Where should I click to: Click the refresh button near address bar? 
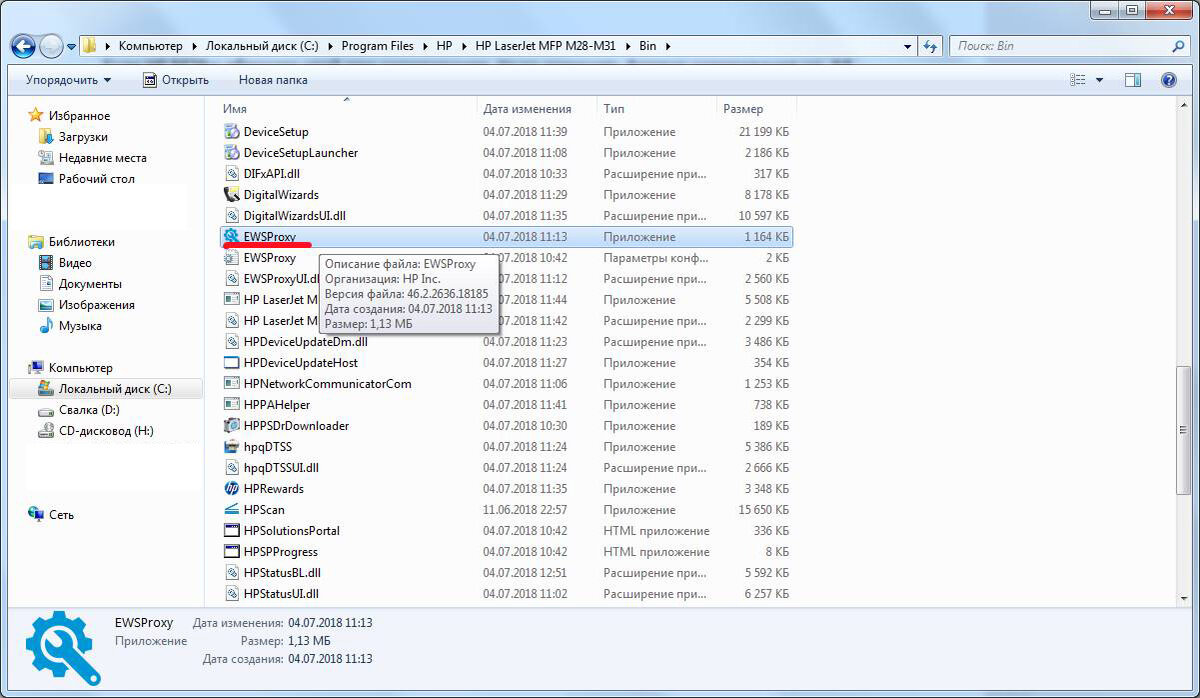[931, 46]
